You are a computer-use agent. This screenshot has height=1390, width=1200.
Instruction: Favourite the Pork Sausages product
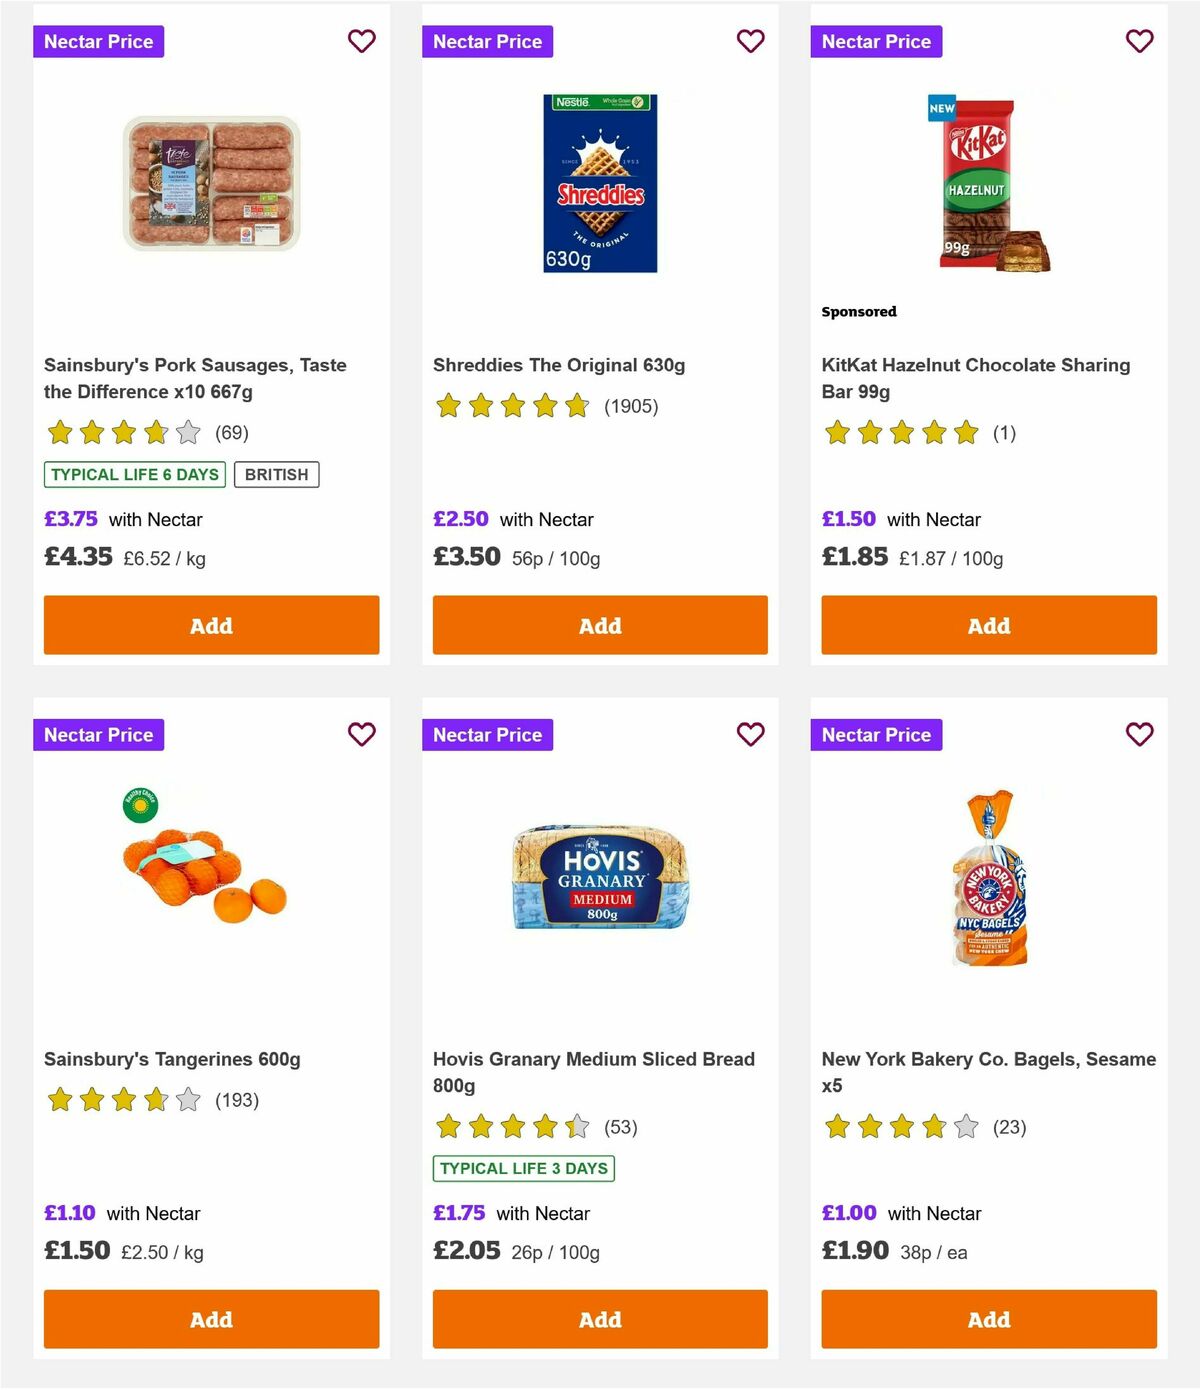coord(362,41)
